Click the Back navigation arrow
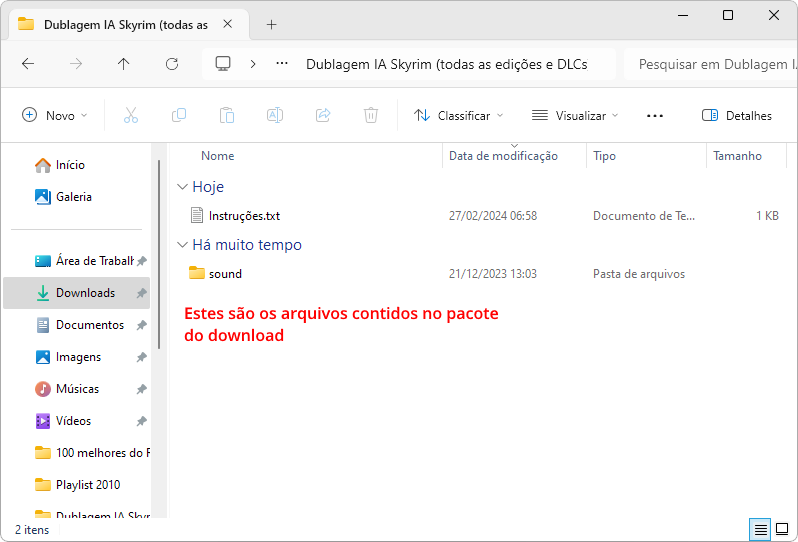This screenshot has height=542, width=798. 28,64
